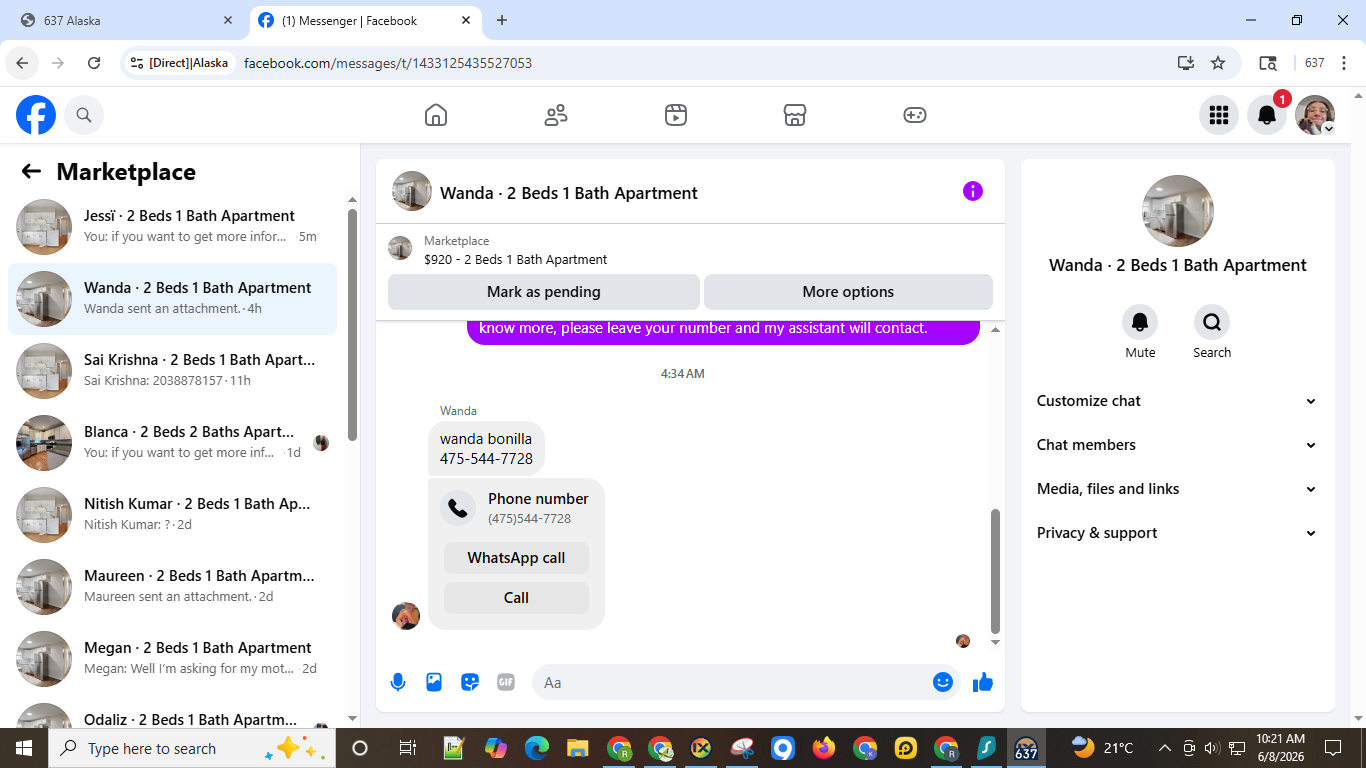1366x768 pixels.
Task: Open Sai Krishna conversation
Action: point(172,371)
